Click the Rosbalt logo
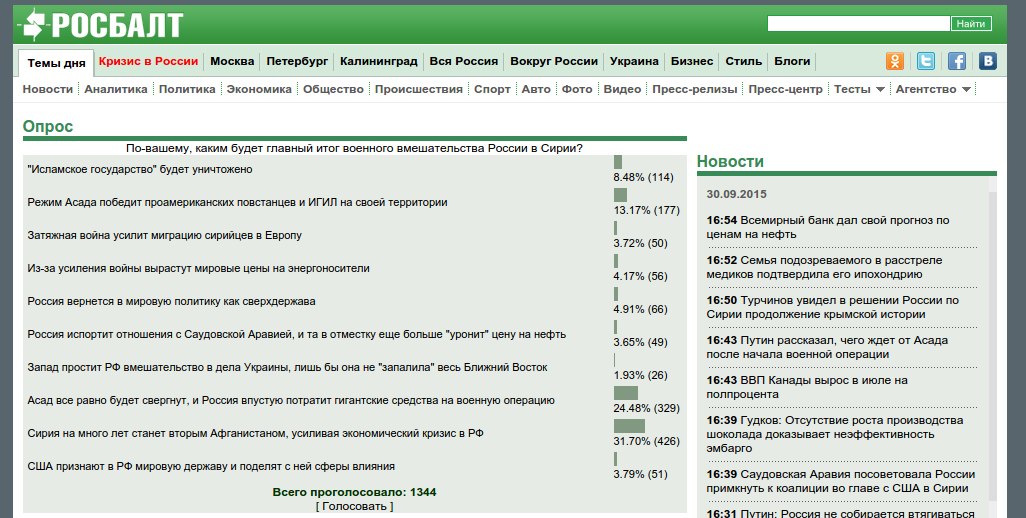1026x518 pixels. click(100, 25)
